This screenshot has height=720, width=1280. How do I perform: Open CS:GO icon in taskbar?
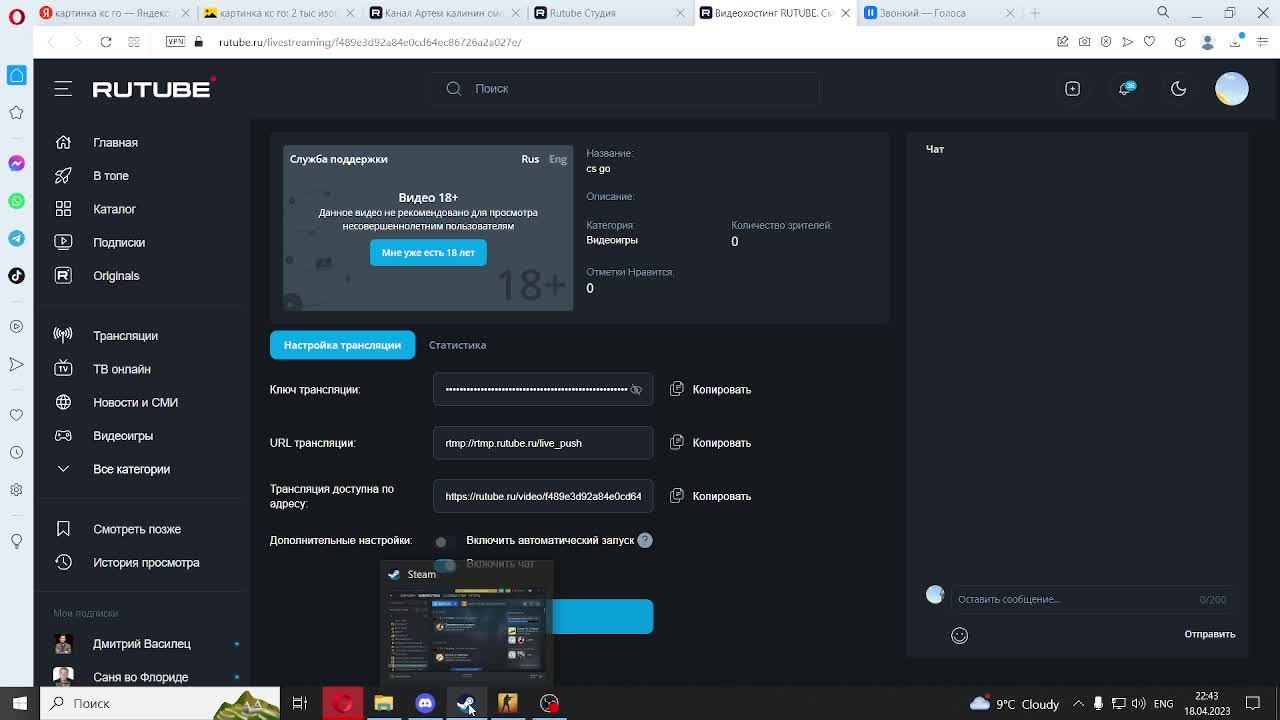pos(508,703)
